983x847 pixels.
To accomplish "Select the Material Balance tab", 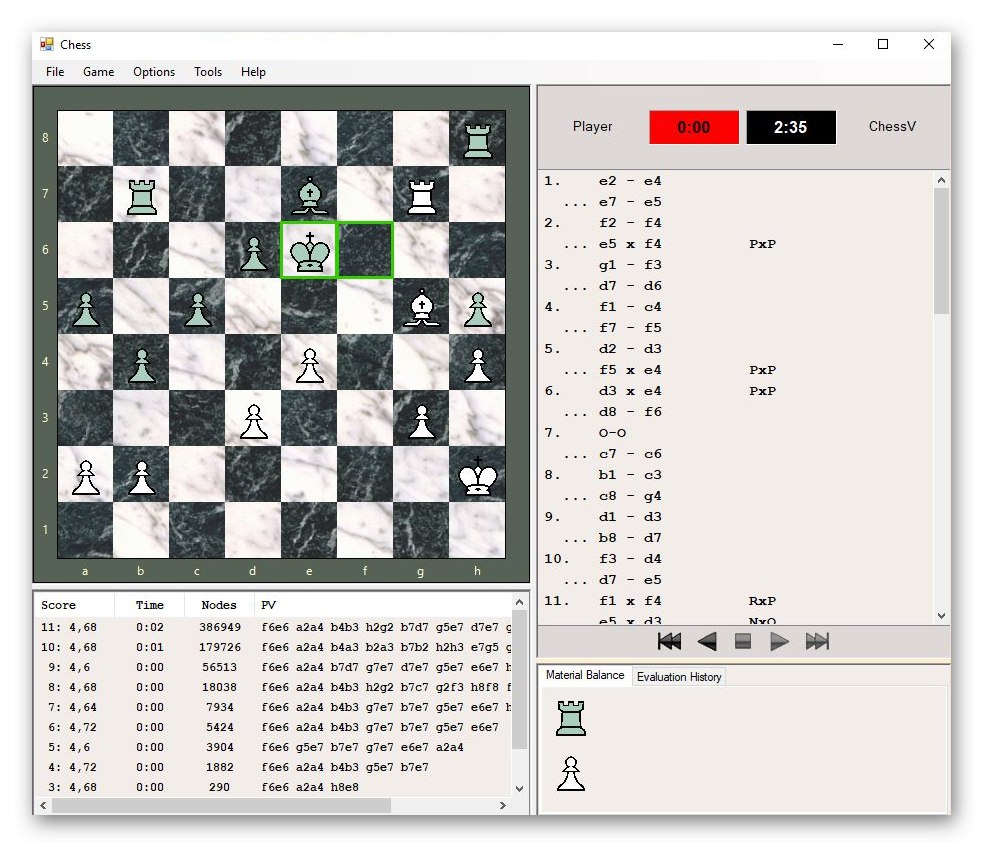I will pos(585,675).
